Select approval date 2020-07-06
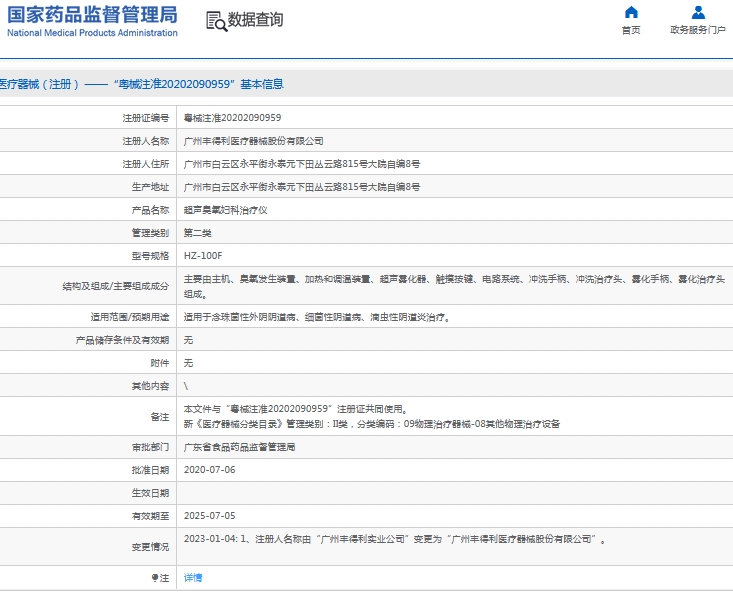The image size is (733, 597). (209, 470)
